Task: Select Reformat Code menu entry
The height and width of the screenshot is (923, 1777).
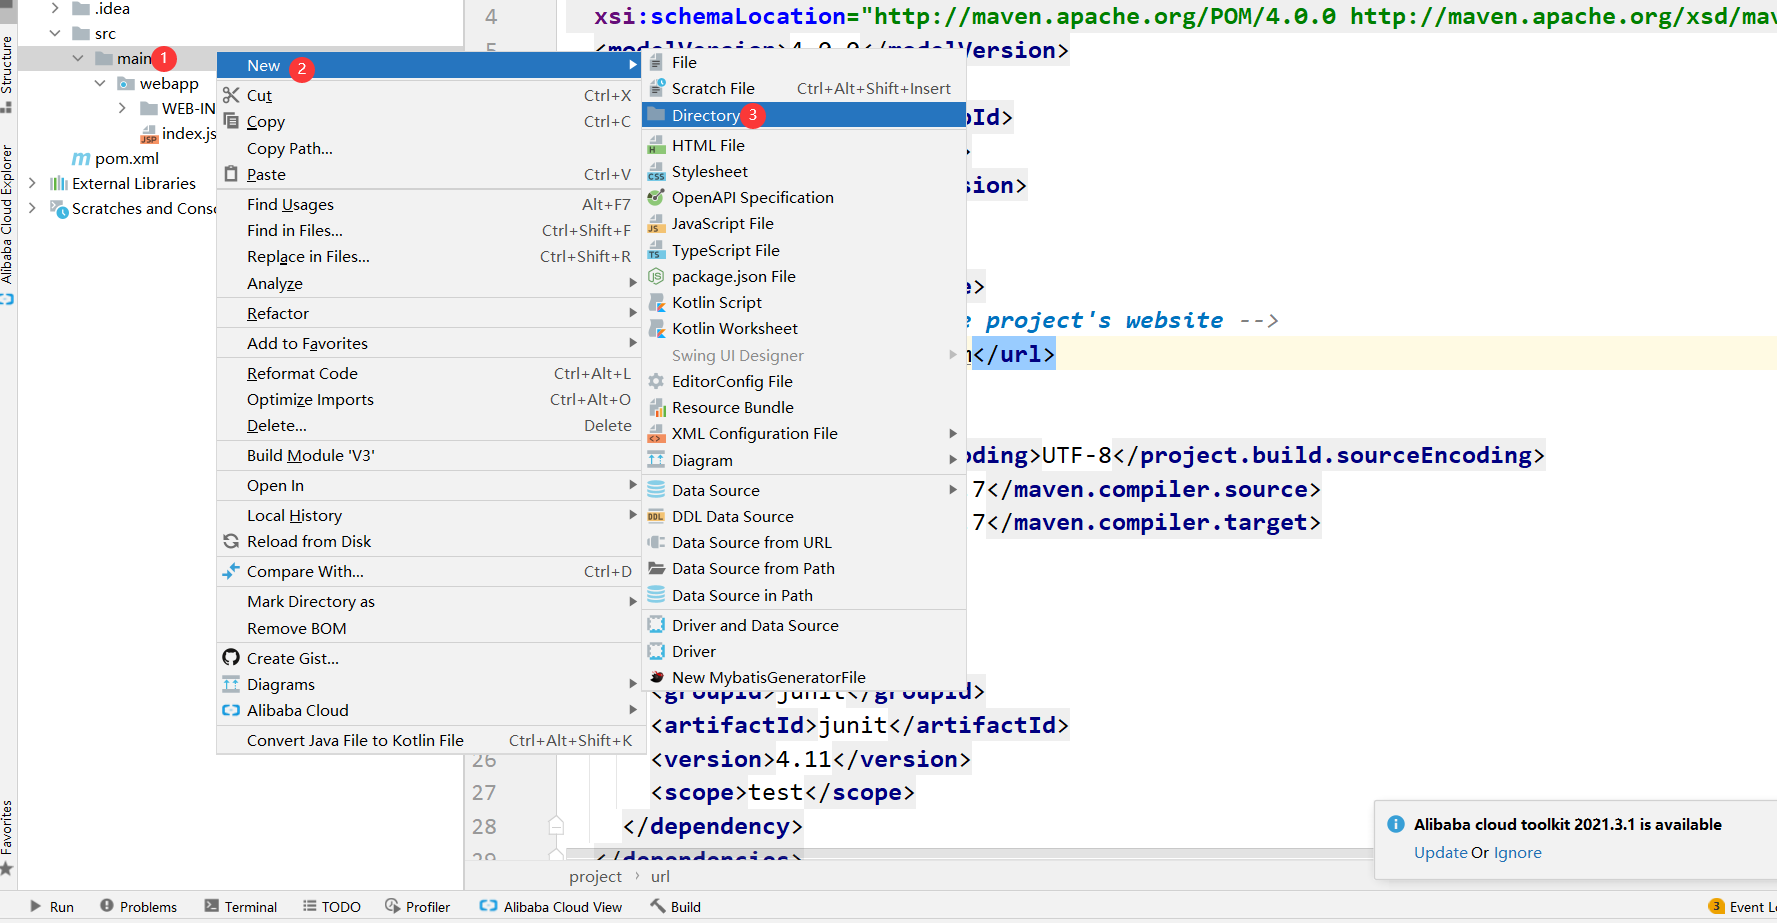Action: (x=428, y=373)
